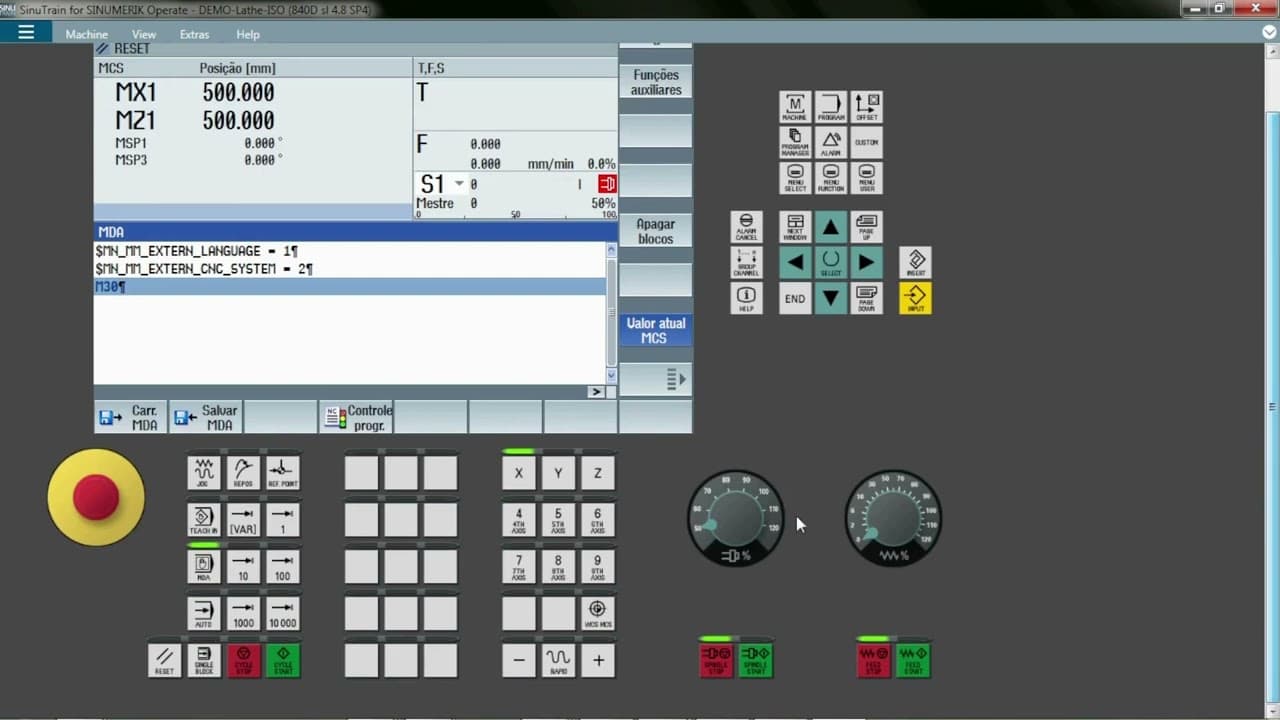Click the left arrow cursor key

tap(795, 263)
